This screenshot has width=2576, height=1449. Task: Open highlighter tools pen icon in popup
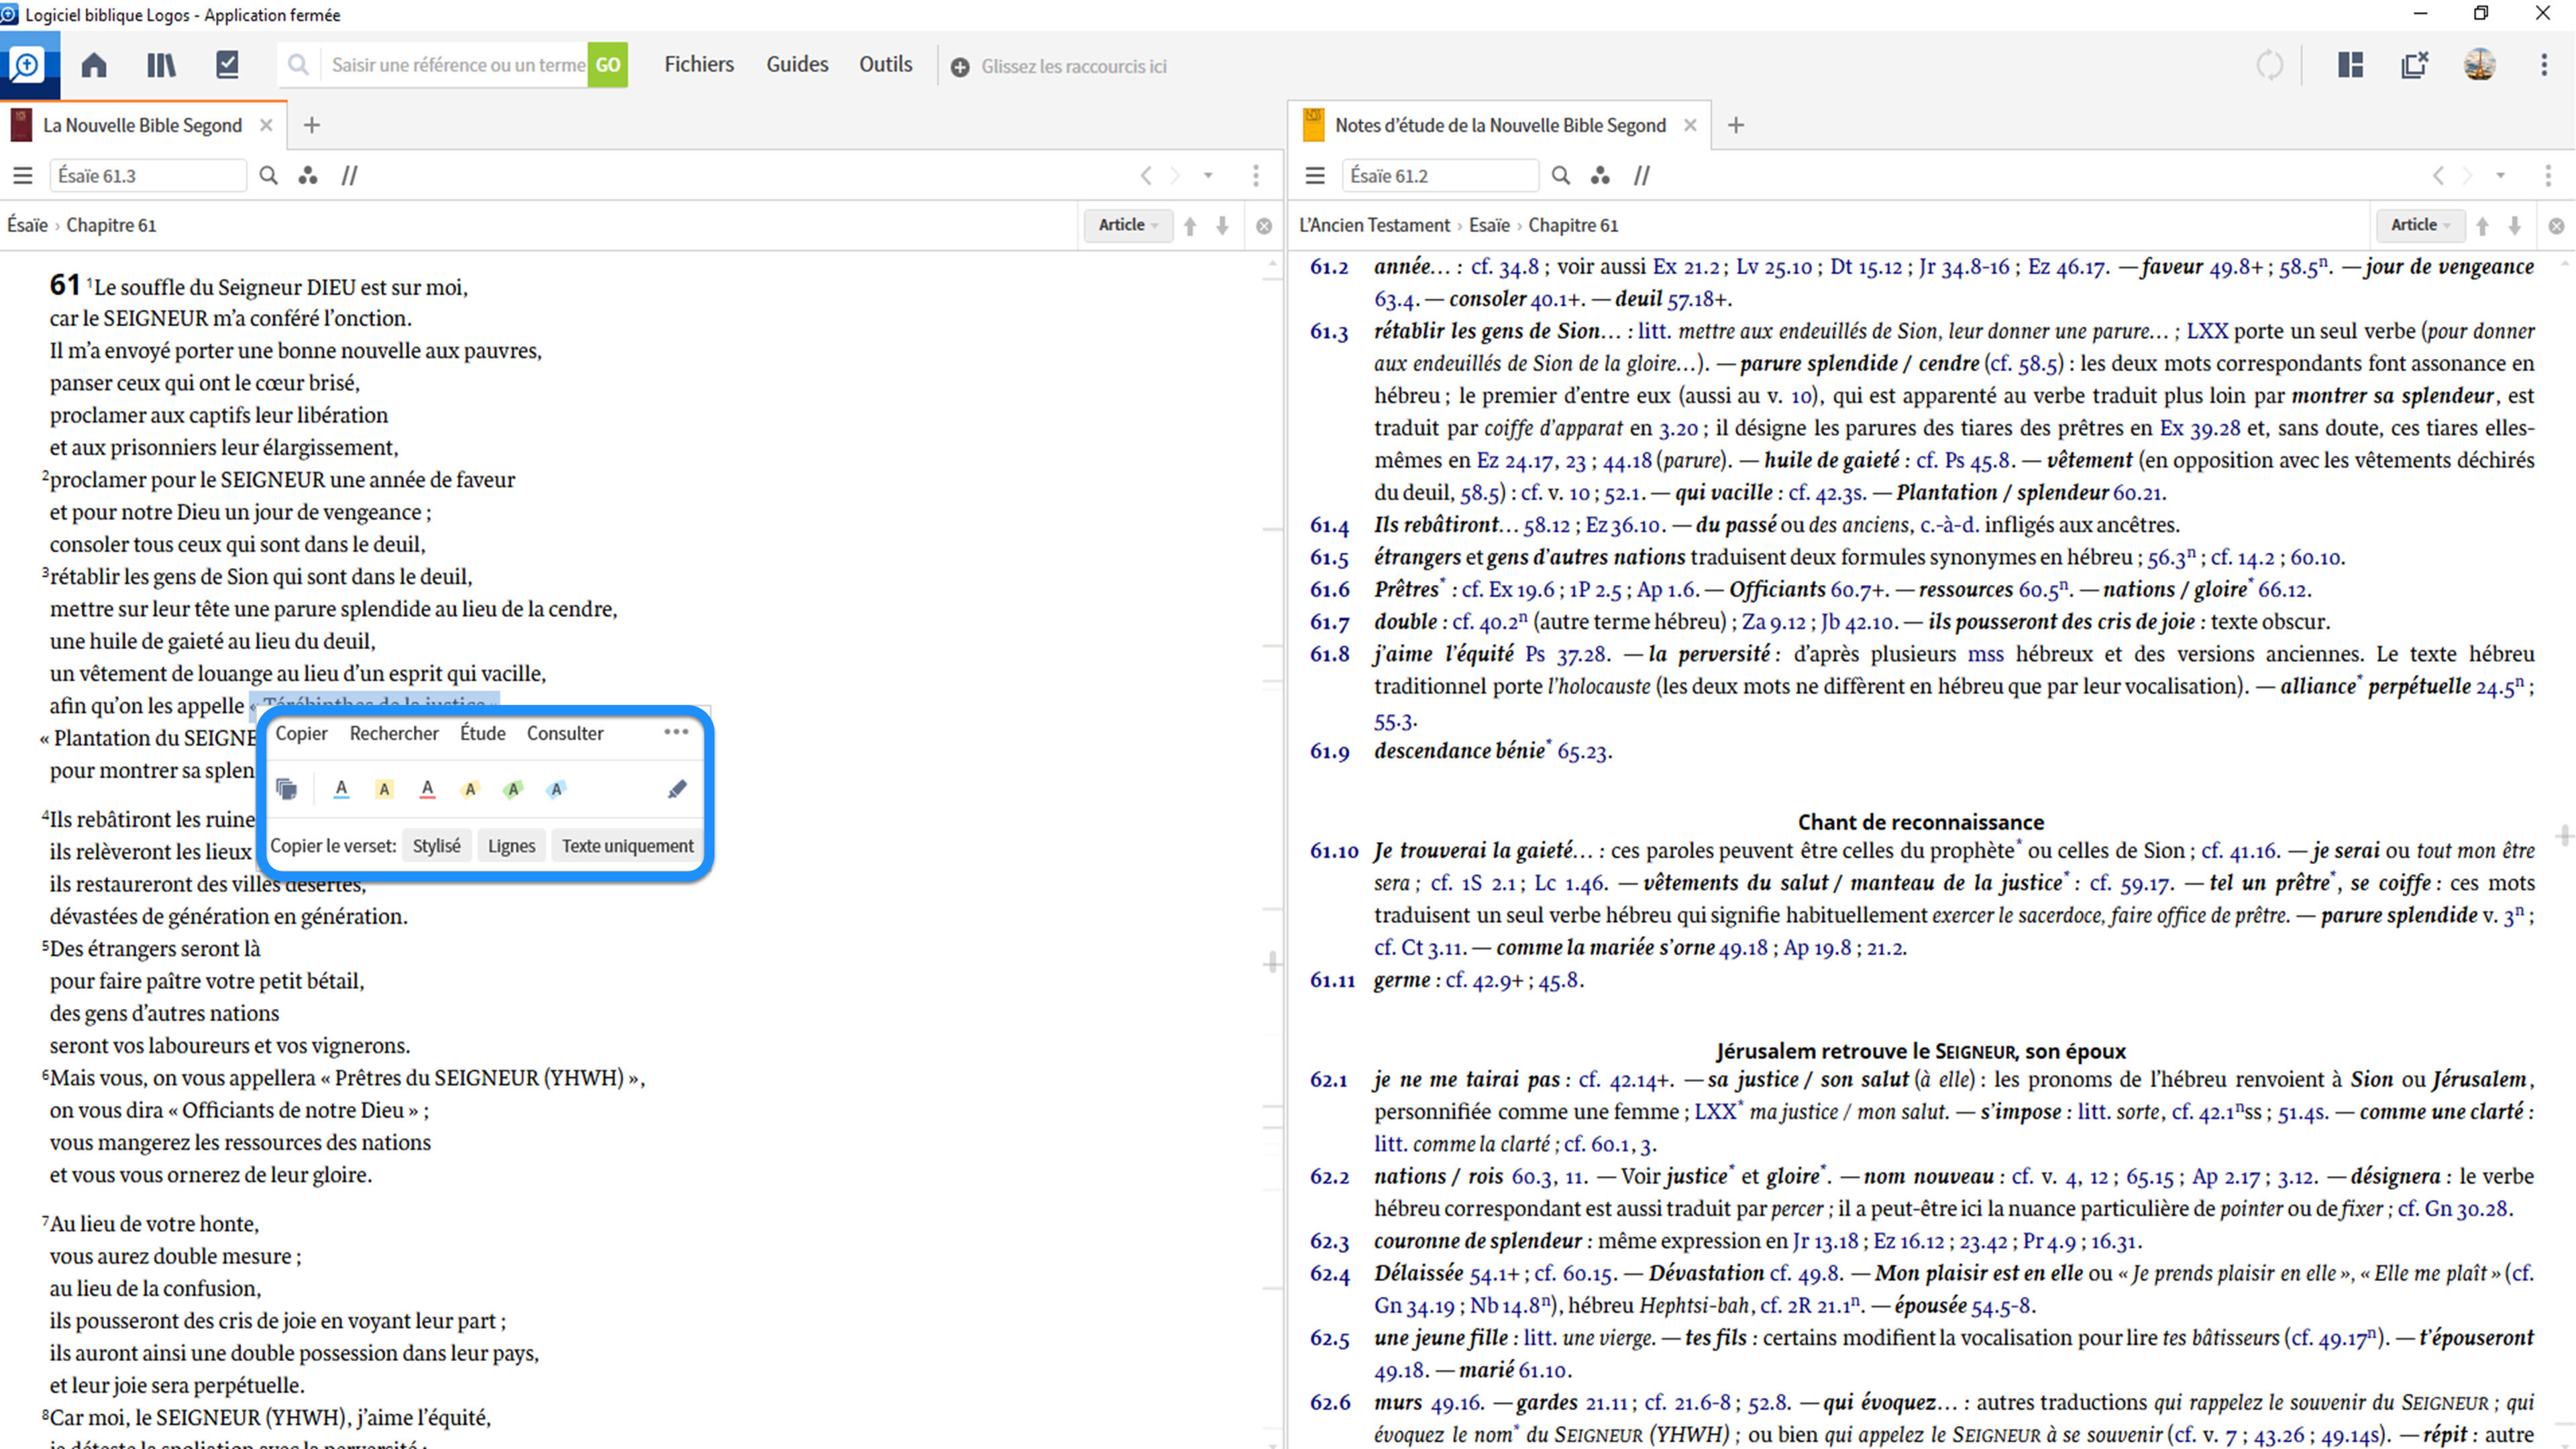(677, 789)
